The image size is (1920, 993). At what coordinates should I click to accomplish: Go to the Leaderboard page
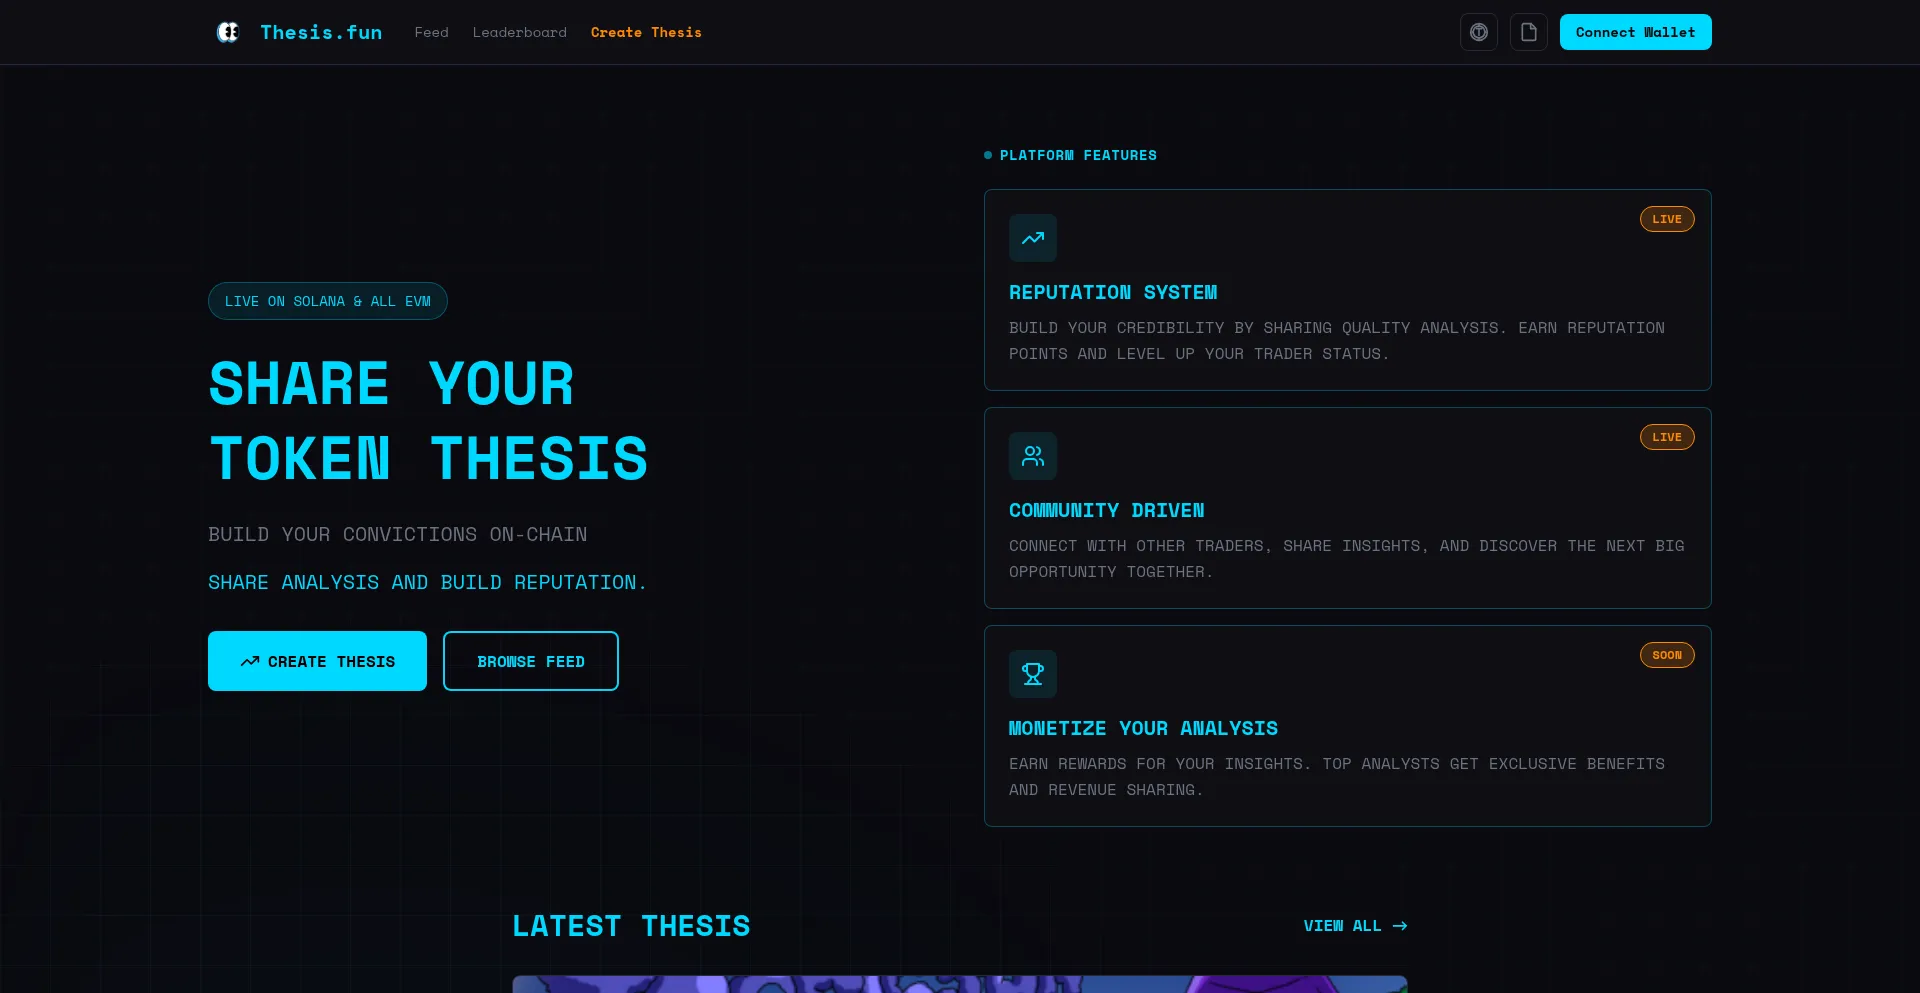[x=519, y=32]
